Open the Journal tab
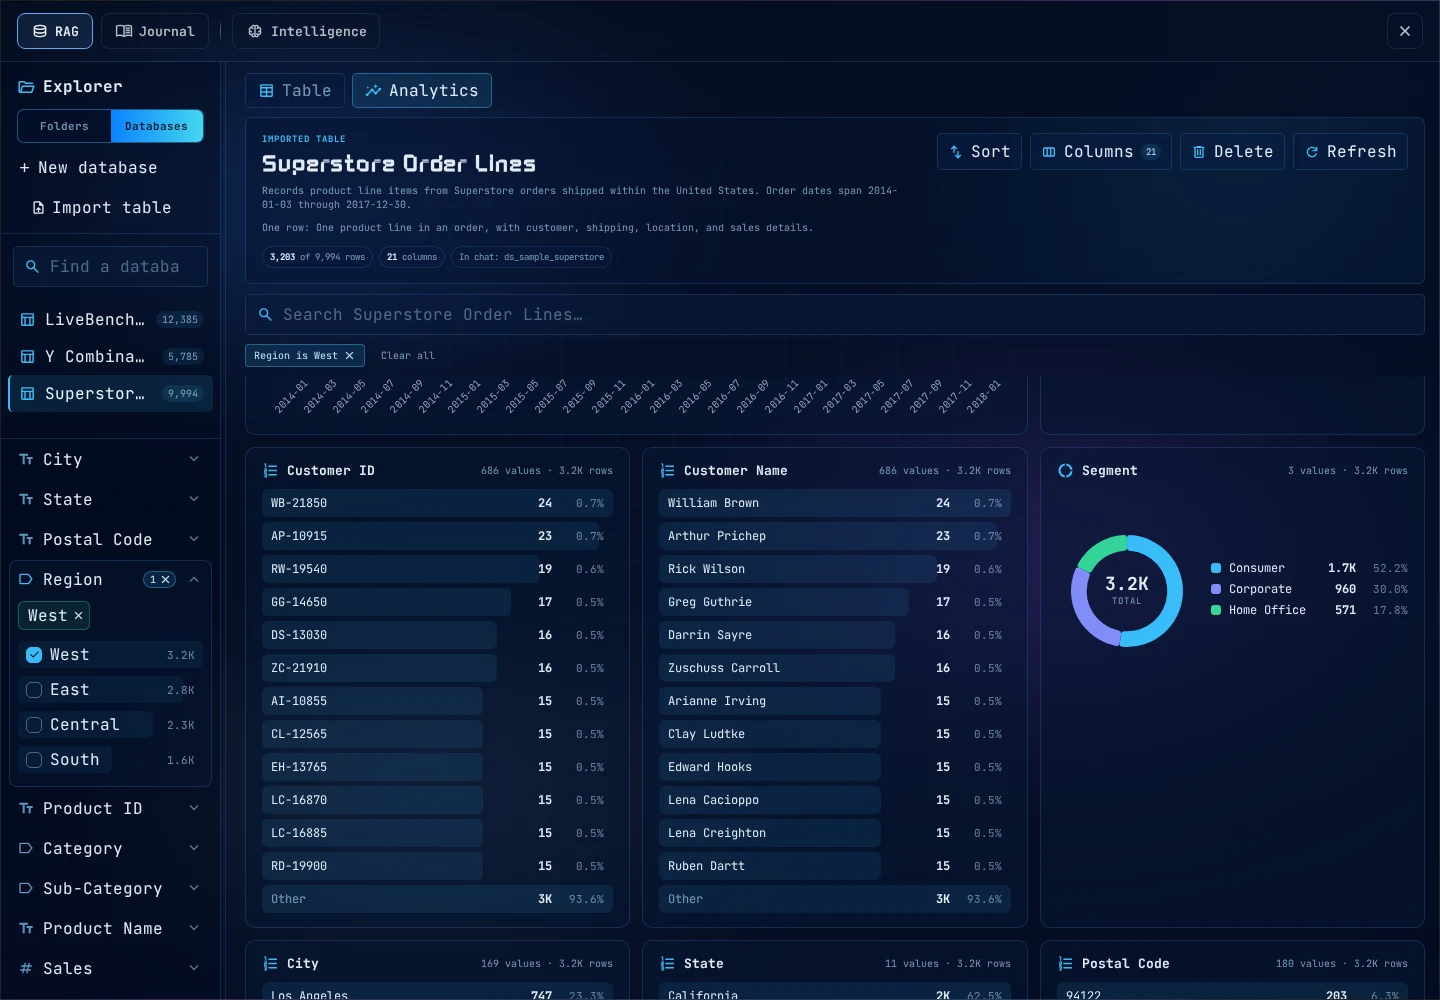Image resolution: width=1440 pixels, height=1000 pixels. tap(155, 31)
